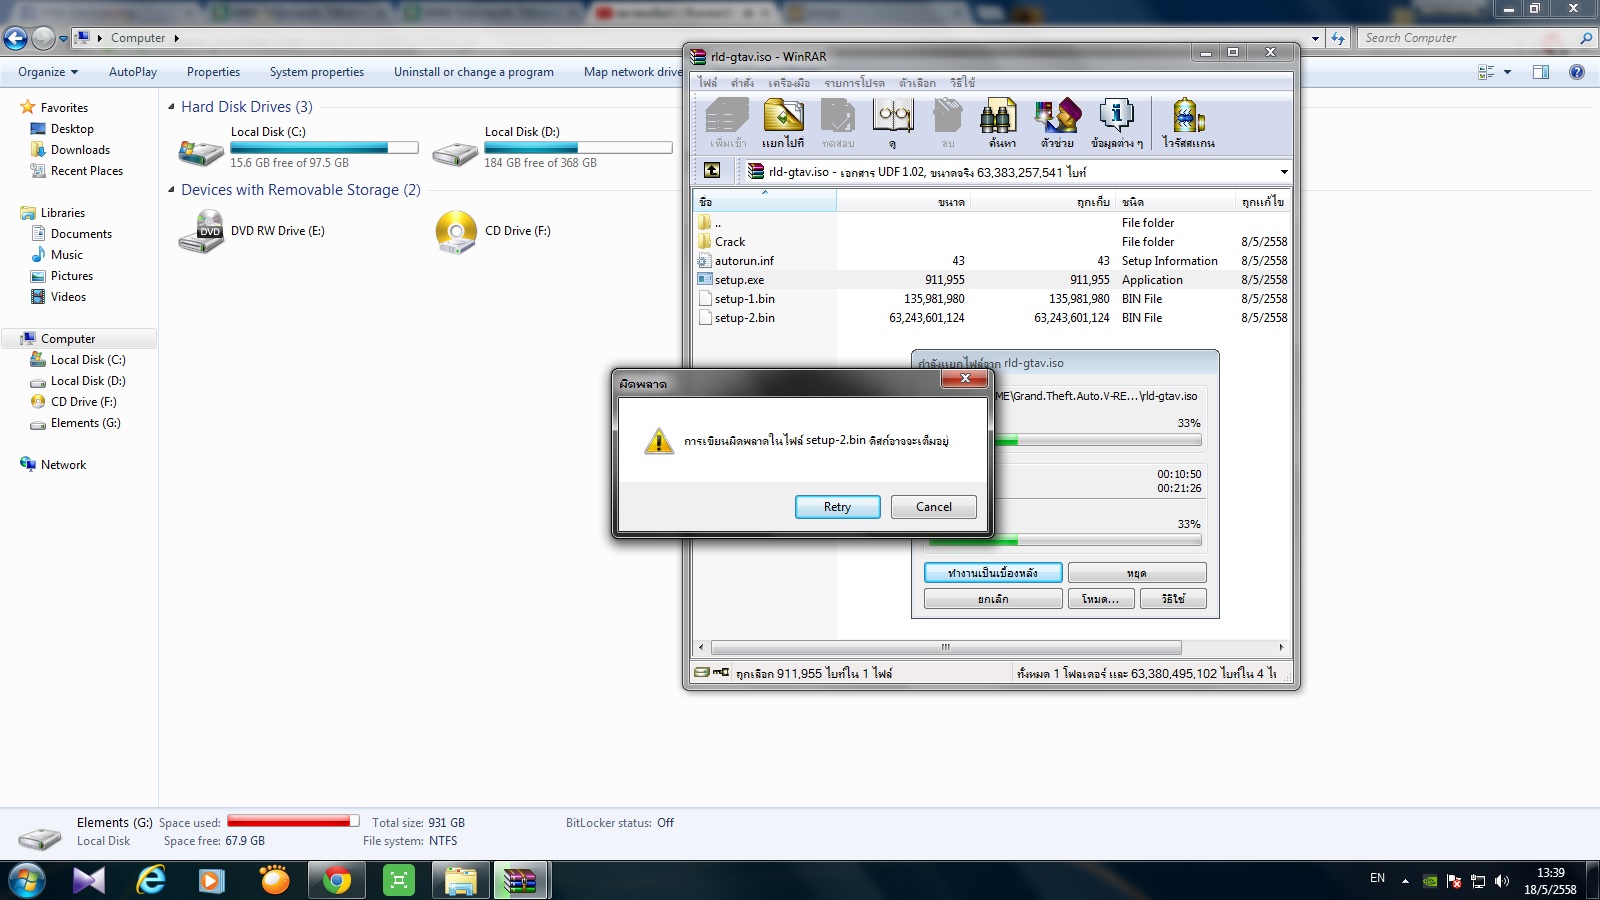Click WinRAR's horizontal scrollbar thumb

[946, 647]
